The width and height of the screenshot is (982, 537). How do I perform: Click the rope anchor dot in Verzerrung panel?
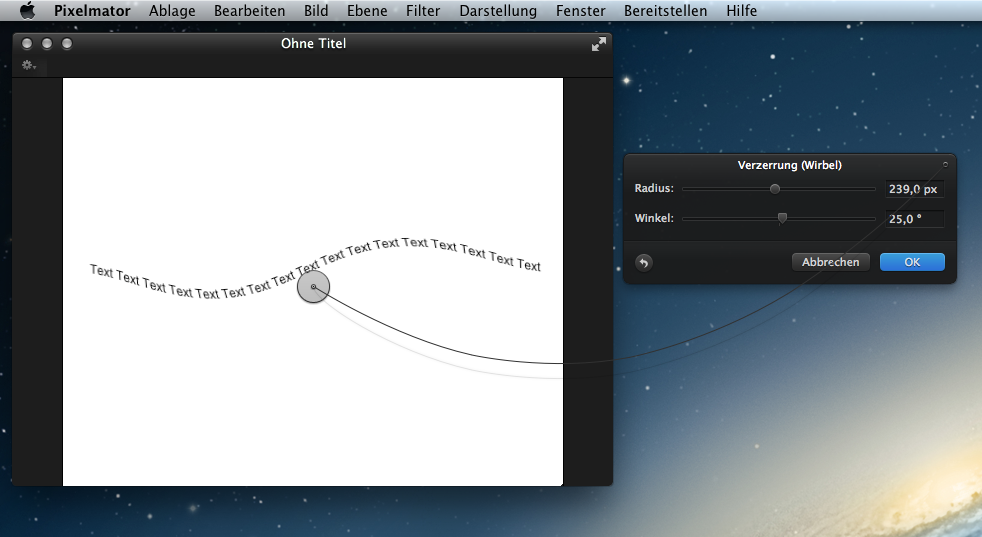click(945, 164)
